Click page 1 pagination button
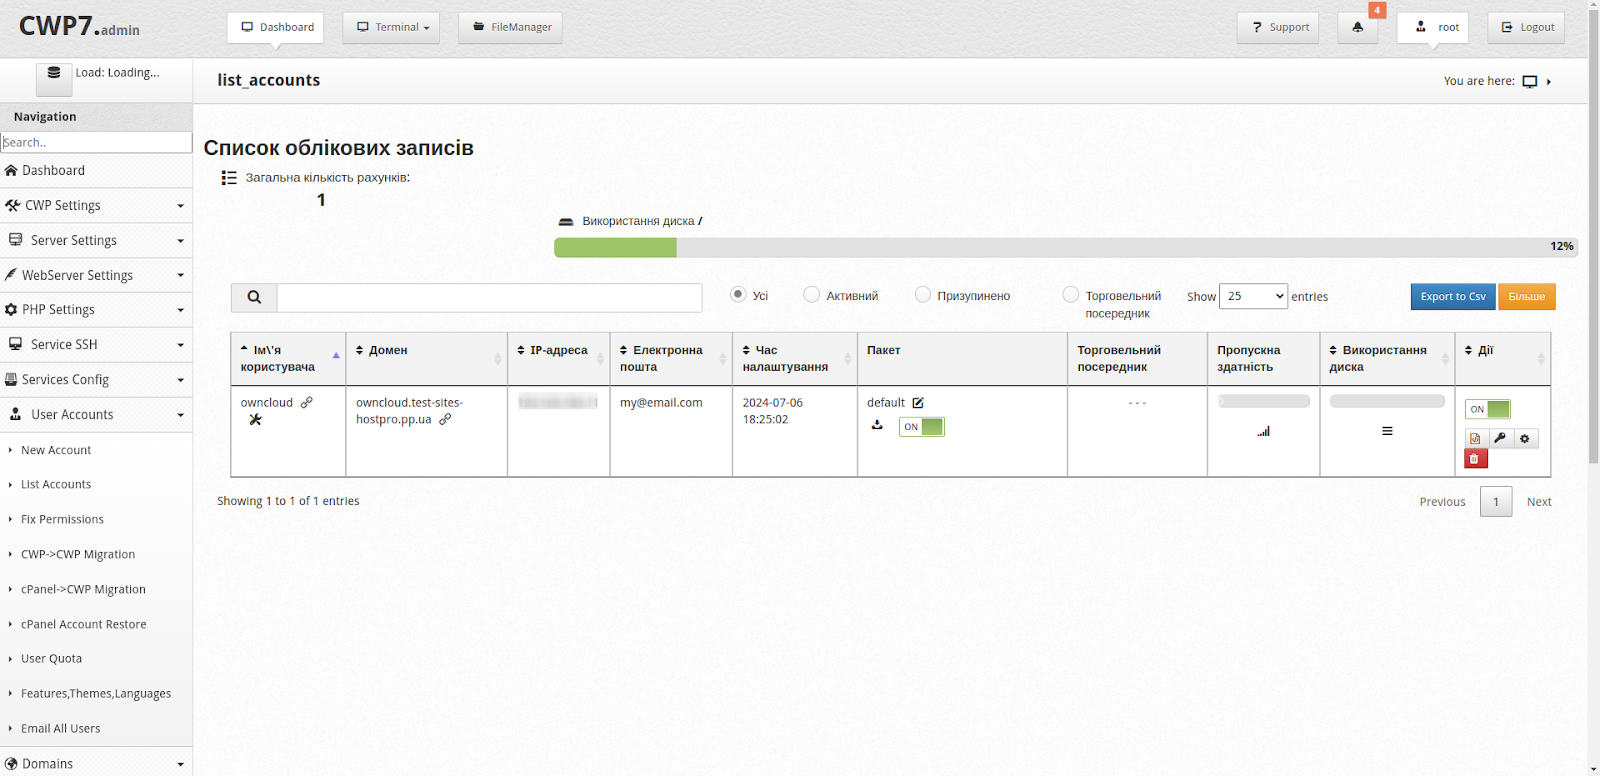The height and width of the screenshot is (776, 1600). click(1496, 502)
